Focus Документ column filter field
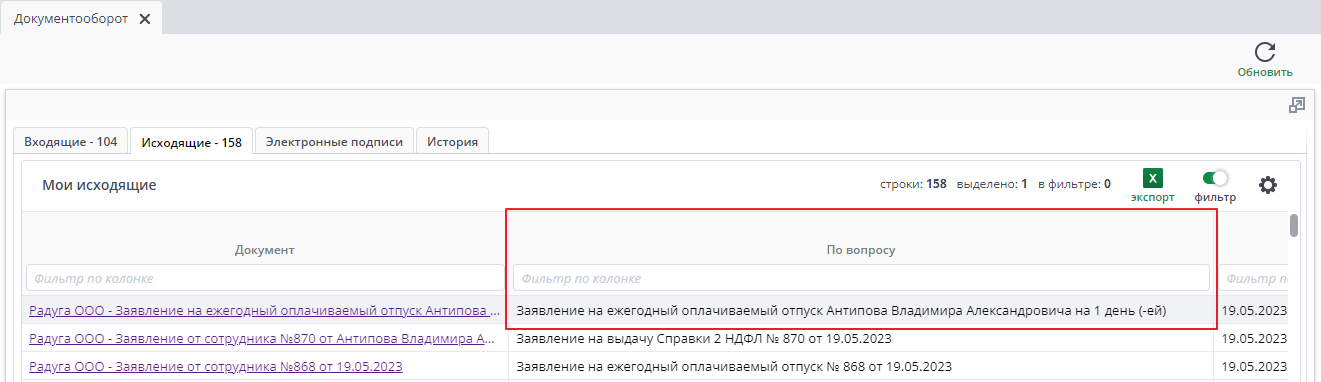Image resolution: width=1321 pixels, height=382 pixels. pyautogui.click(x=265, y=278)
